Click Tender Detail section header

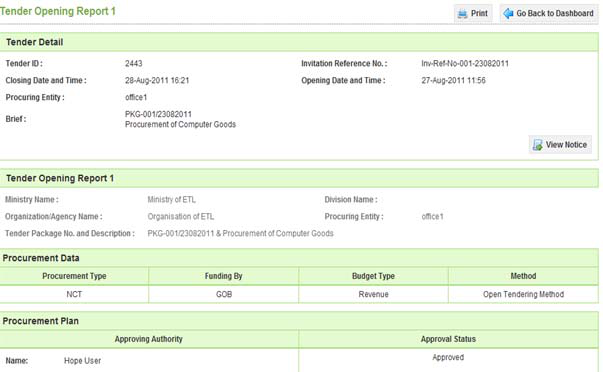click(299, 42)
